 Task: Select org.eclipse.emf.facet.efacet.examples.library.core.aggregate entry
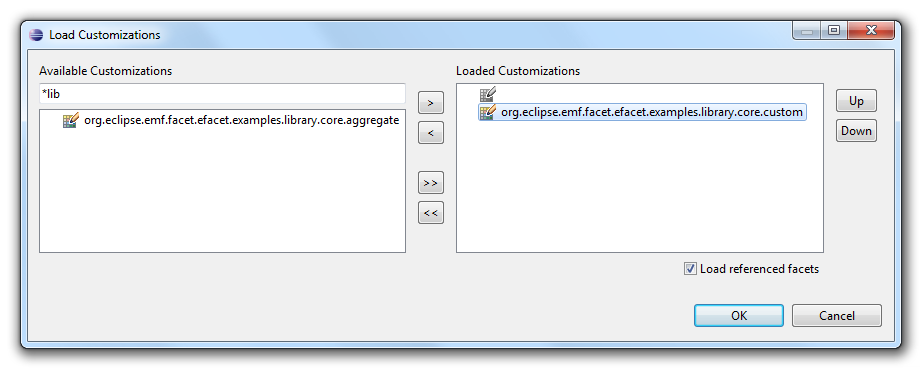242,121
